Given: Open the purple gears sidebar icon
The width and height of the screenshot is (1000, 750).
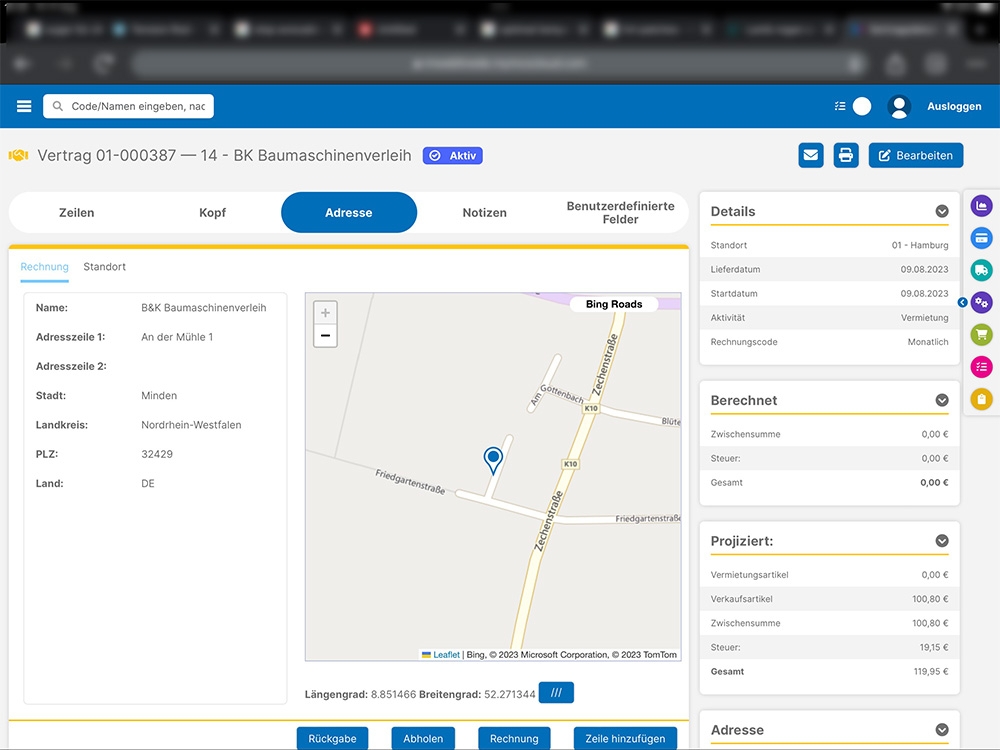Looking at the screenshot, I should 982,302.
